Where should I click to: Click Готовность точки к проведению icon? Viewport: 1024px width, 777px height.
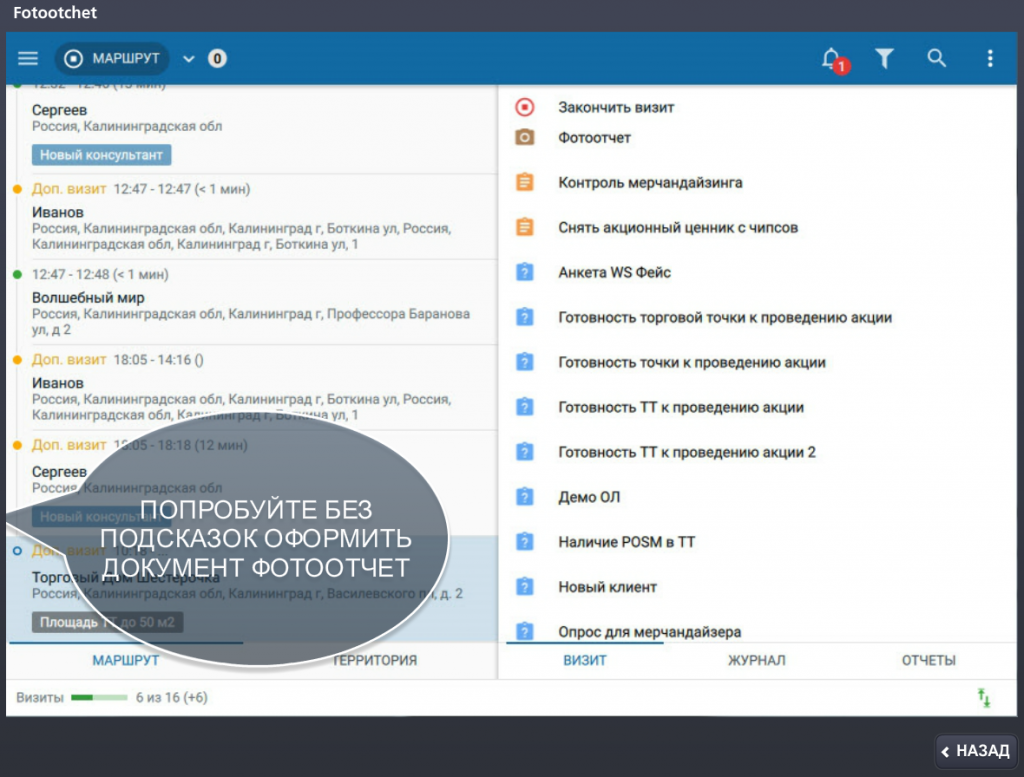(x=524, y=362)
